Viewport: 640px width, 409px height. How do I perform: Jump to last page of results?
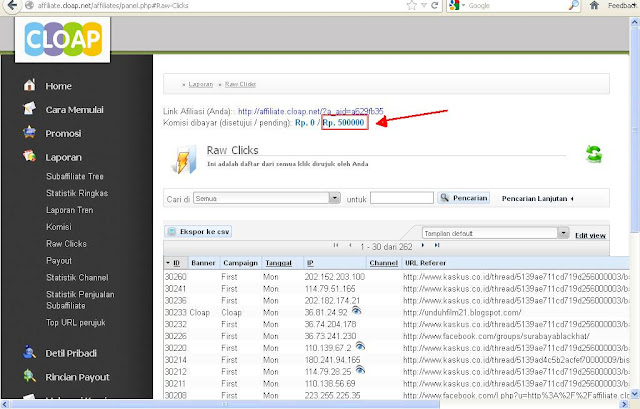[437, 245]
